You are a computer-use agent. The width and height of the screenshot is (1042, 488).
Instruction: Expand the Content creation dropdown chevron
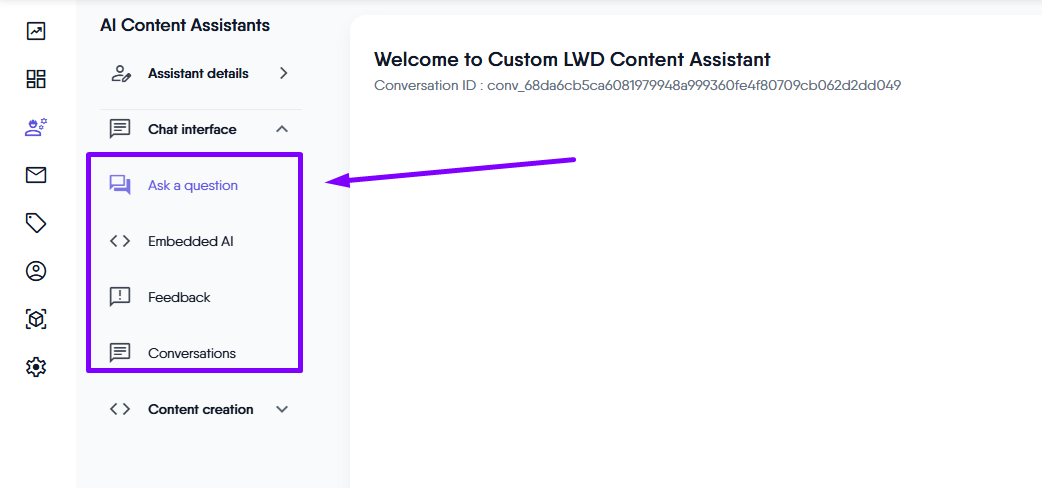282,409
